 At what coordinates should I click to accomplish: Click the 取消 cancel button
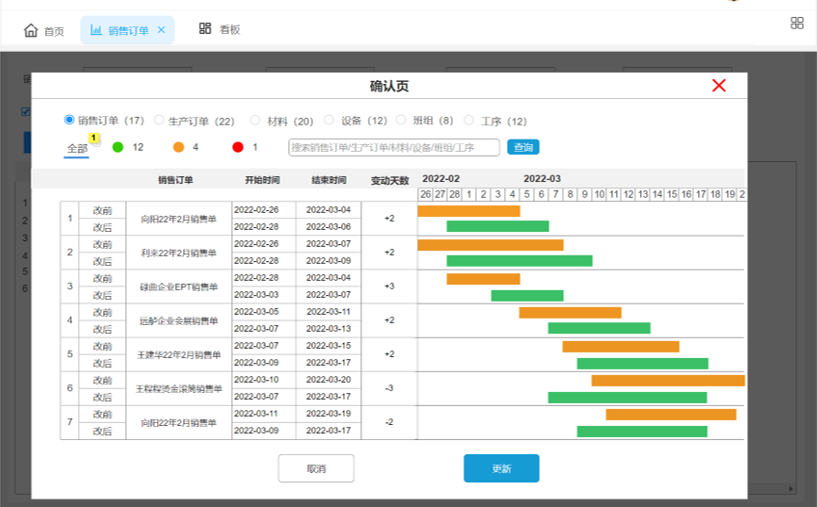pyautogui.click(x=316, y=468)
